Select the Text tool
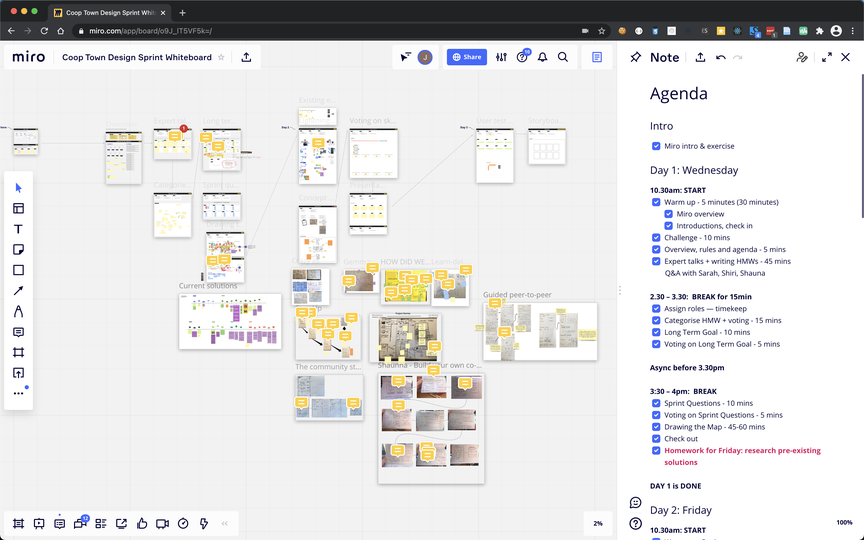 pyautogui.click(x=18, y=229)
